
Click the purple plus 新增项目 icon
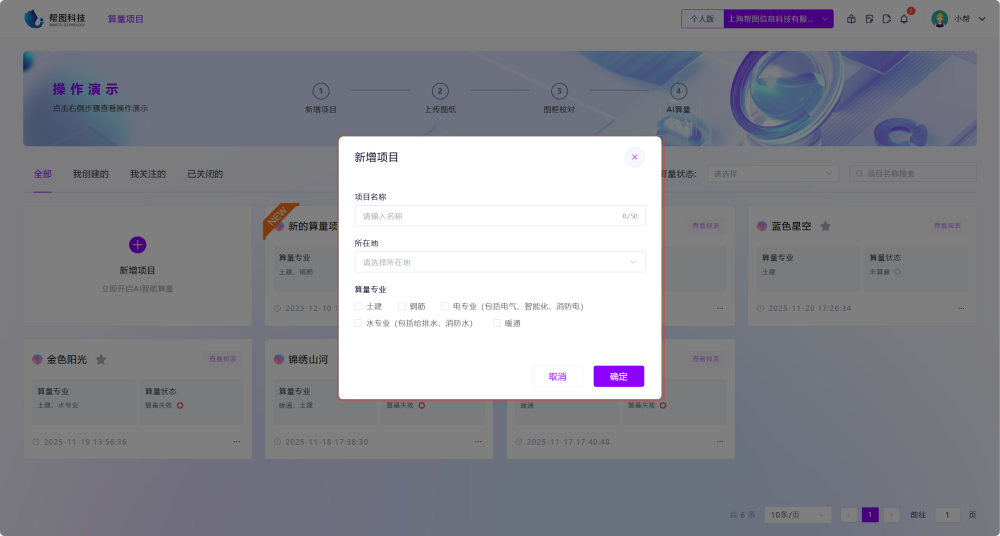[138, 245]
